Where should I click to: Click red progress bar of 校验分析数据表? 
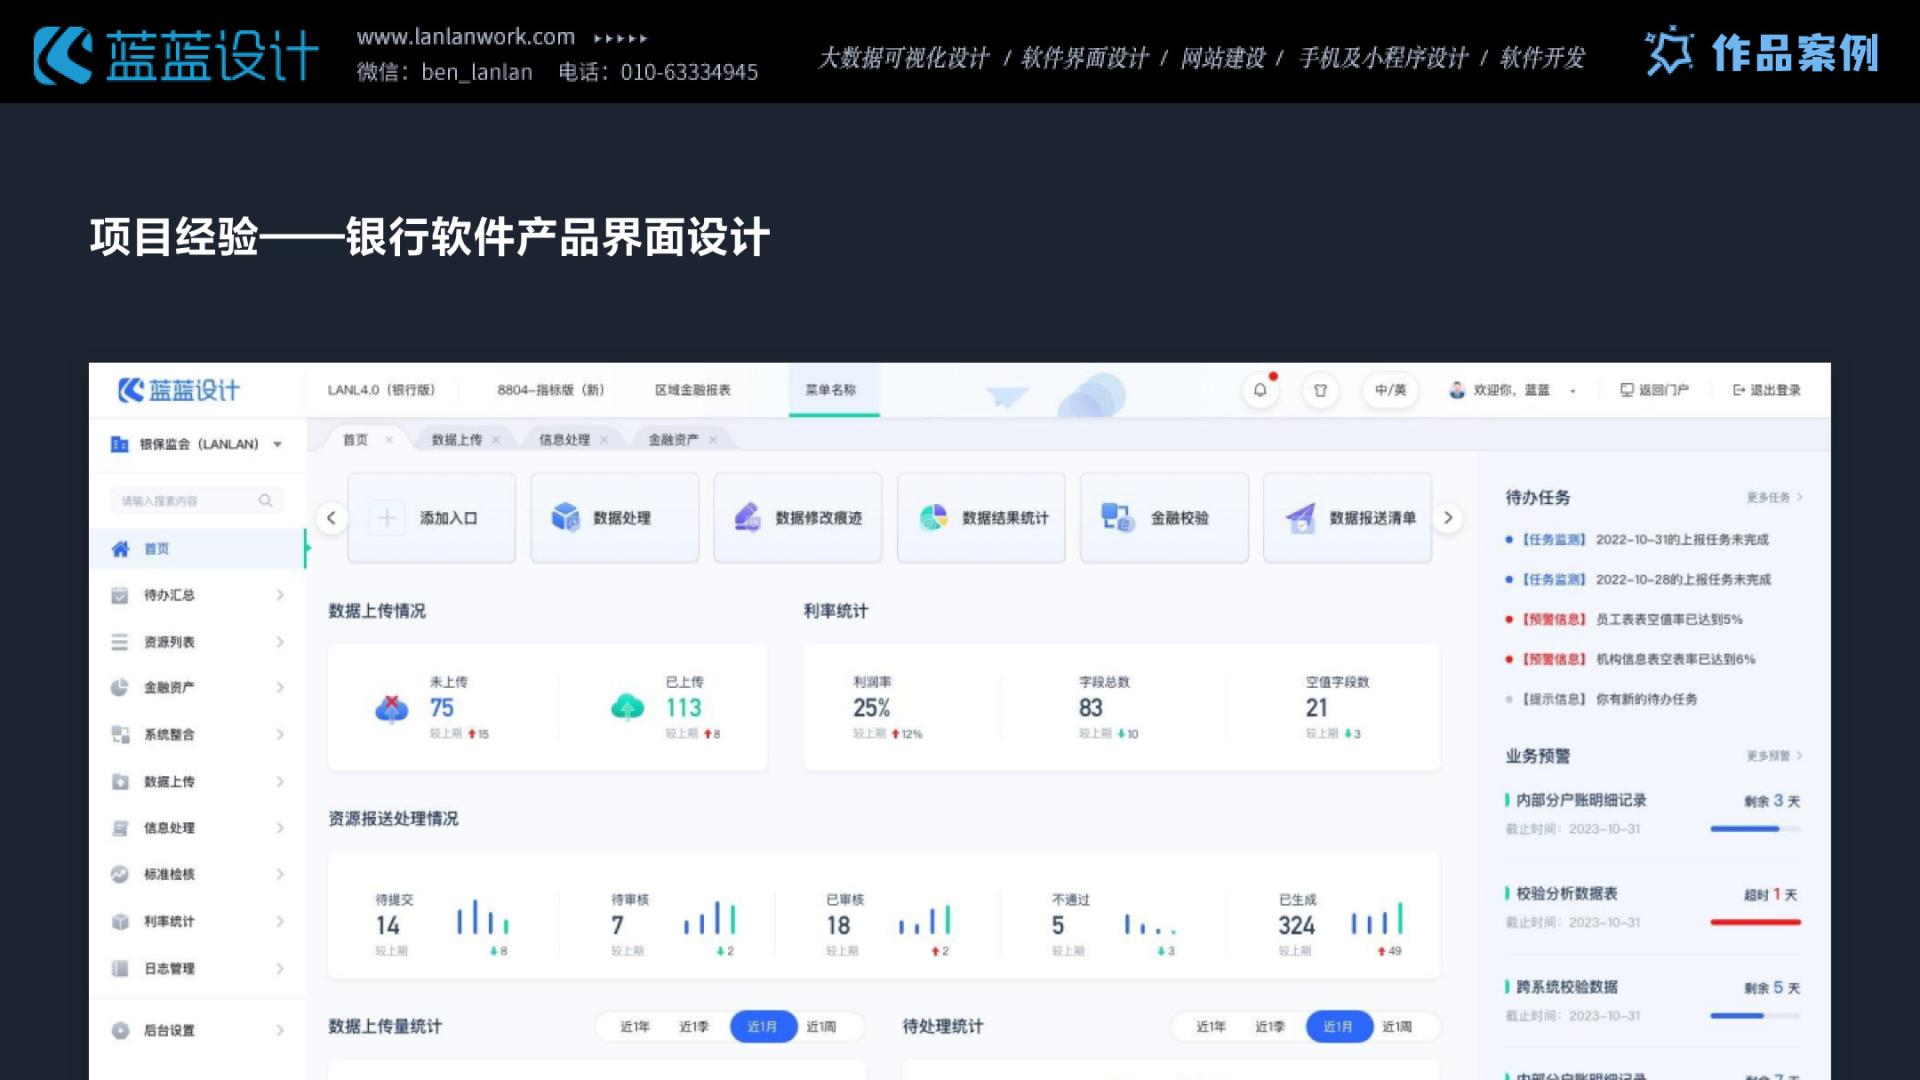(x=1755, y=922)
